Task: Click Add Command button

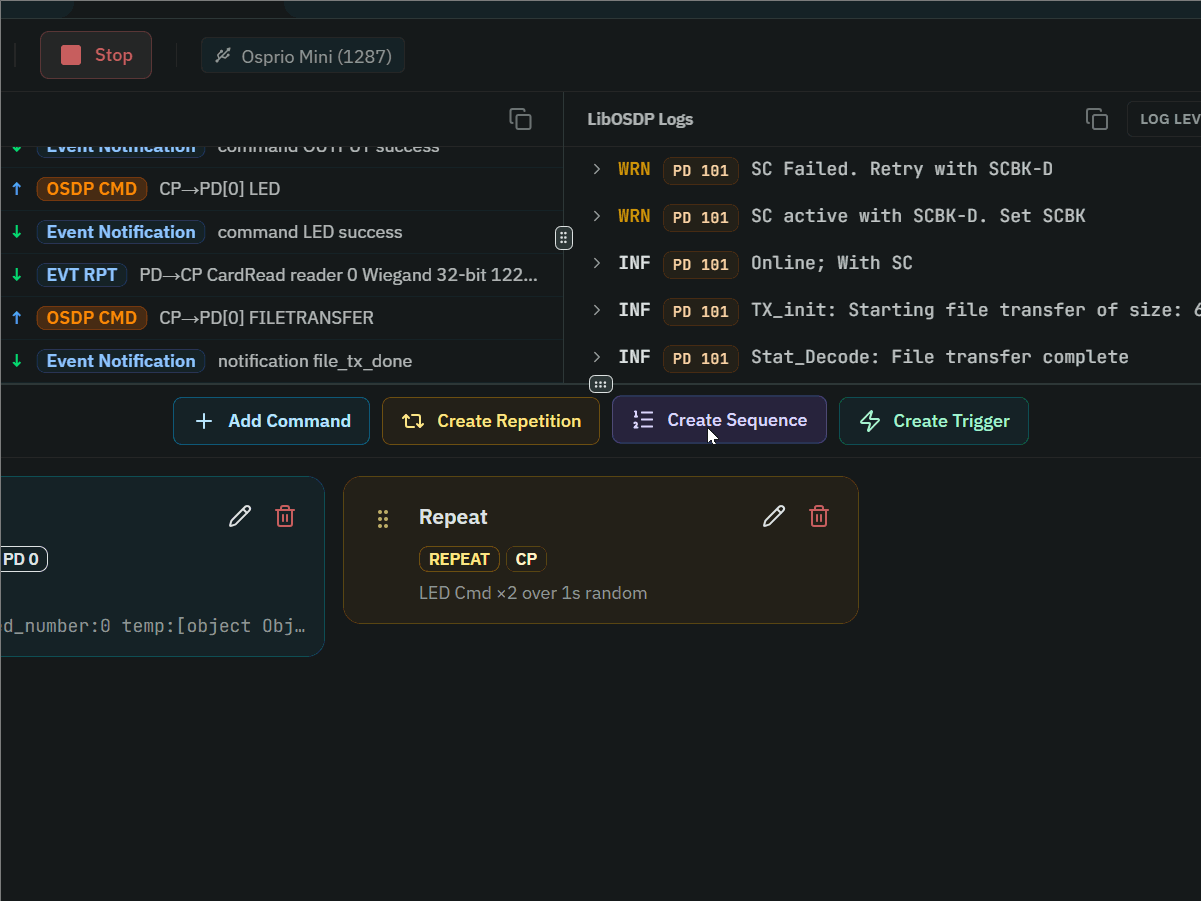Action: [x=271, y=421]
